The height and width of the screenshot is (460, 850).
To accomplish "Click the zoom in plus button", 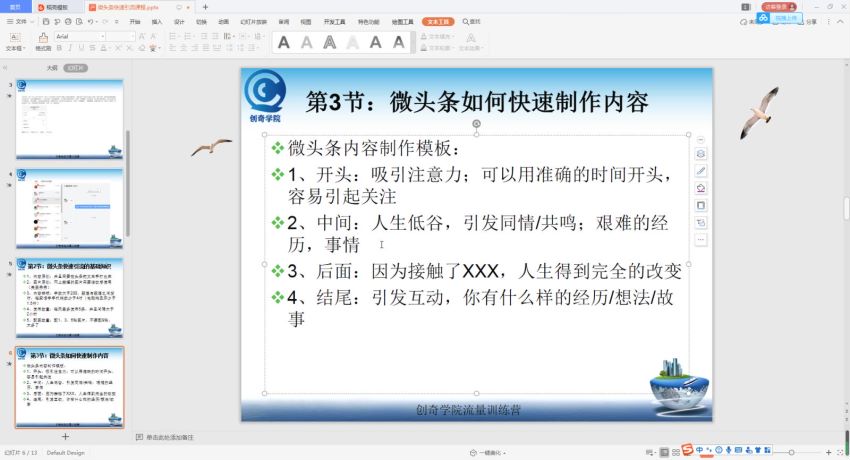I will coord(828,452).
